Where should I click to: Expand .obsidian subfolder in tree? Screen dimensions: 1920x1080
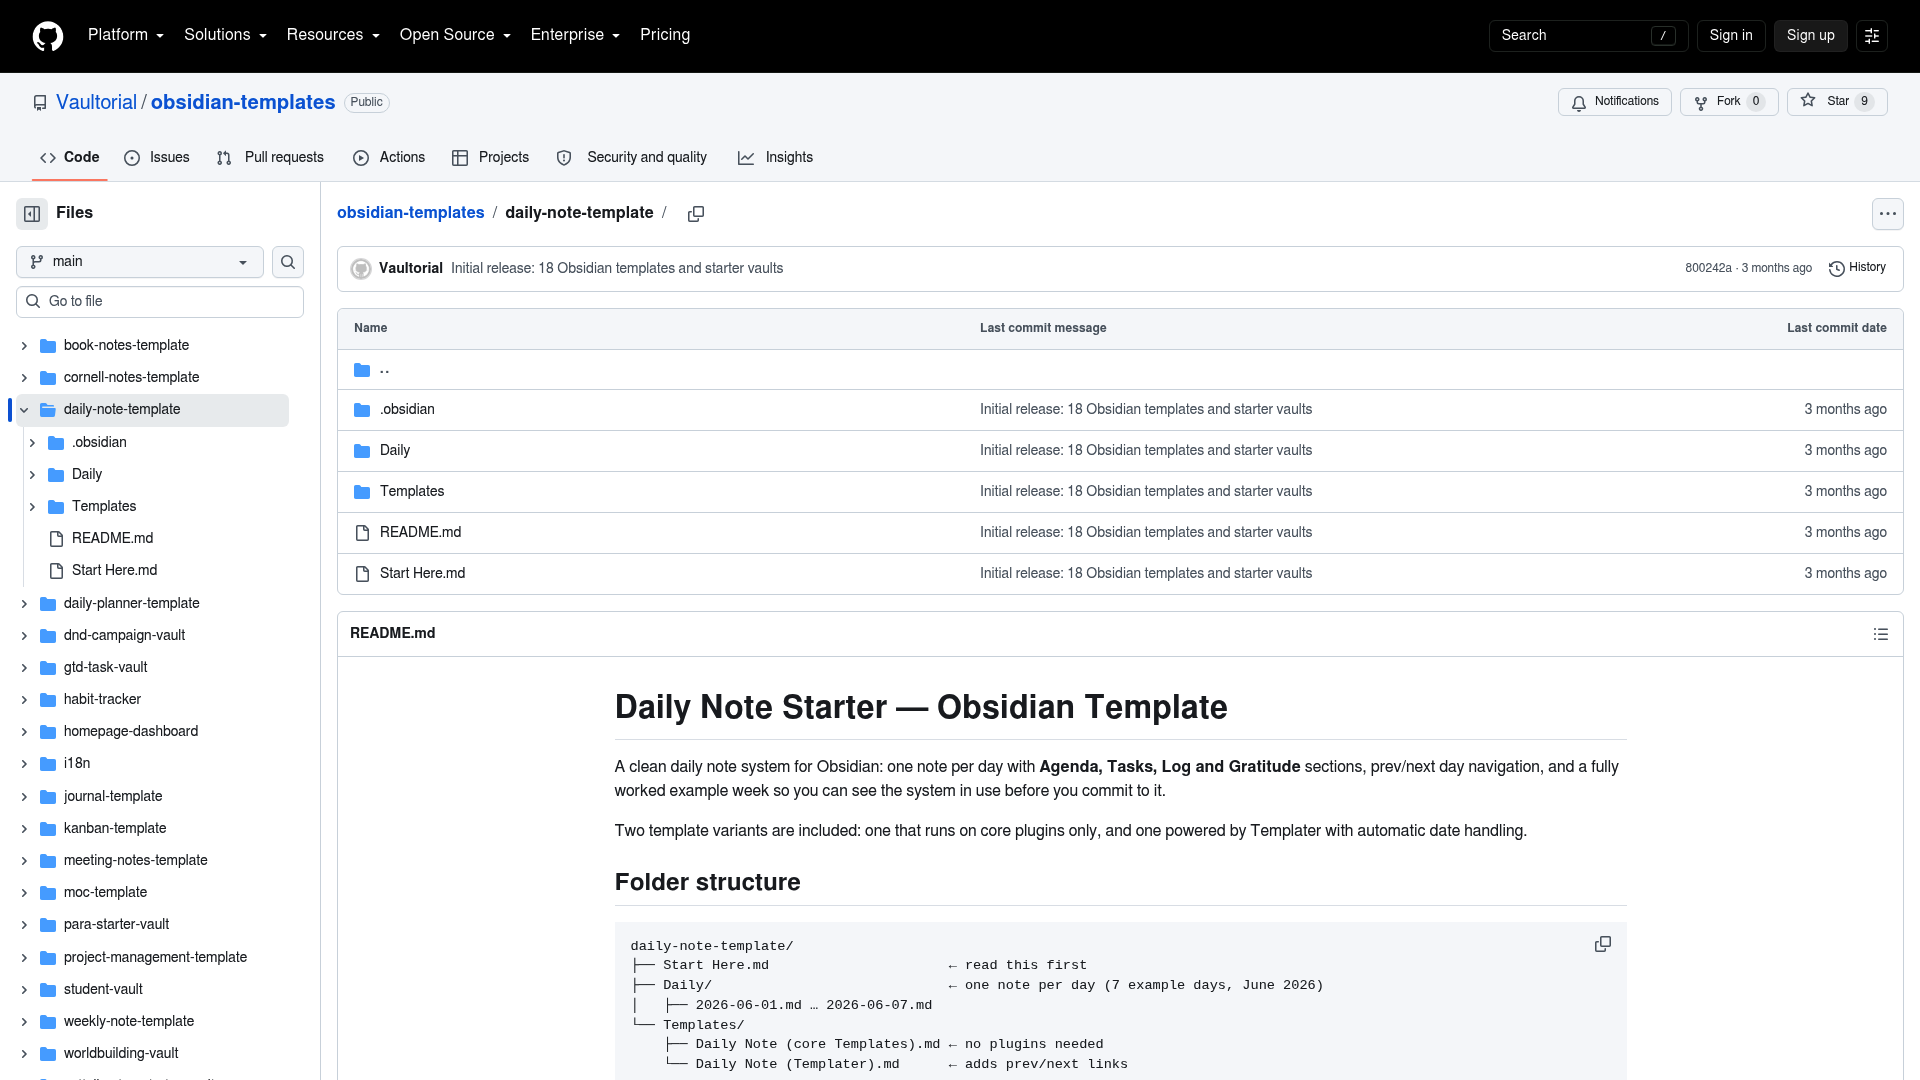click(x=32, y=443)
